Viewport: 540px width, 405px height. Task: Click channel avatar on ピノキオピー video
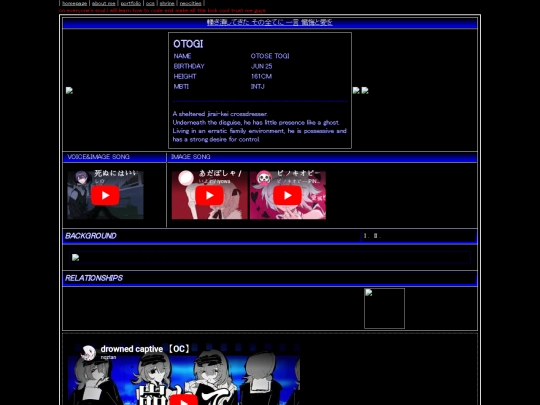tap(264, 178)
